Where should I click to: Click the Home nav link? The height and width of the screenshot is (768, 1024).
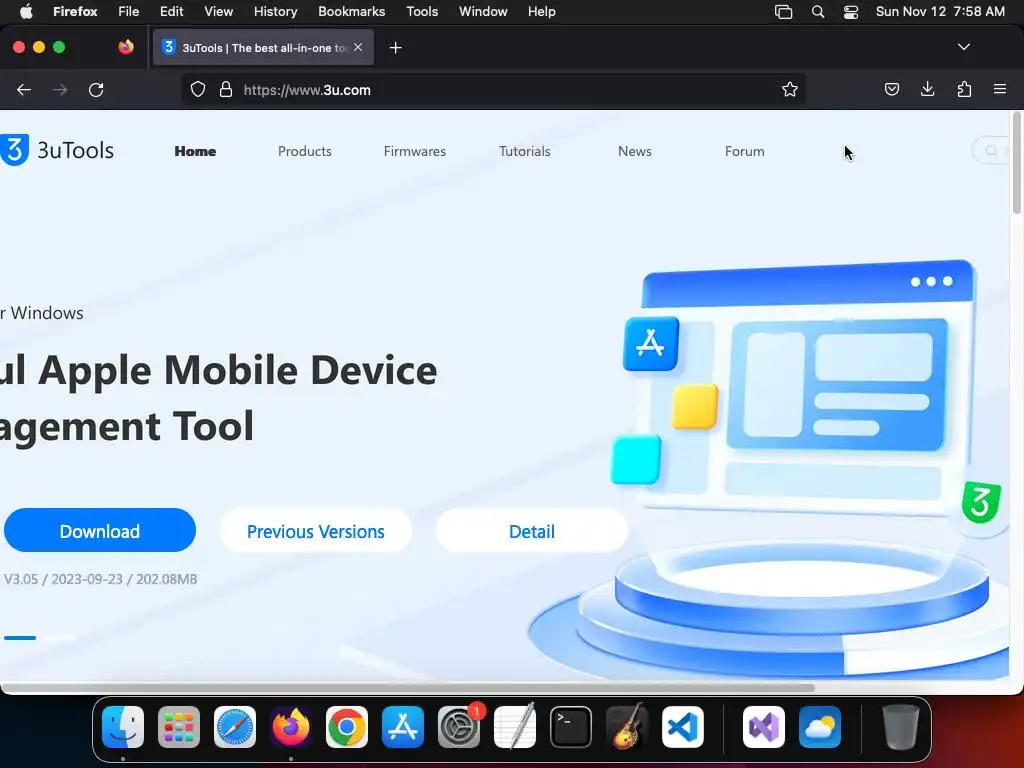point(195,151)
